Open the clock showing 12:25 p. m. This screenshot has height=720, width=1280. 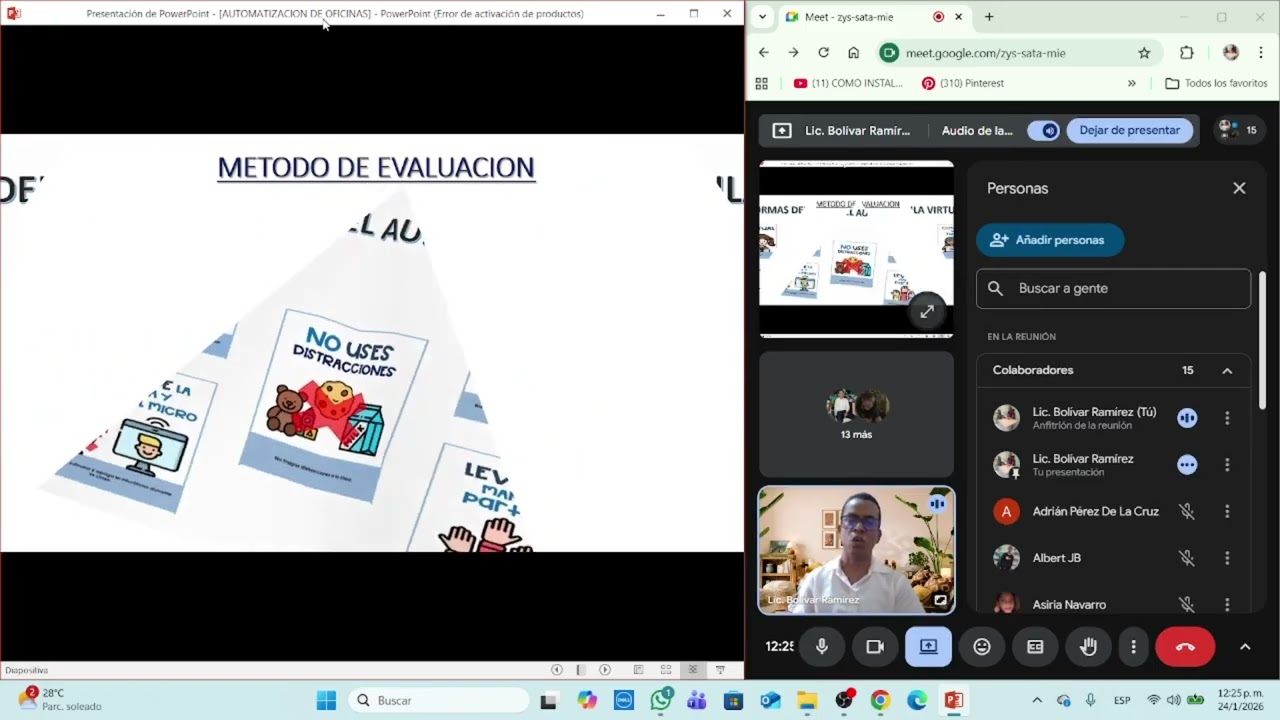(1240, 699)
